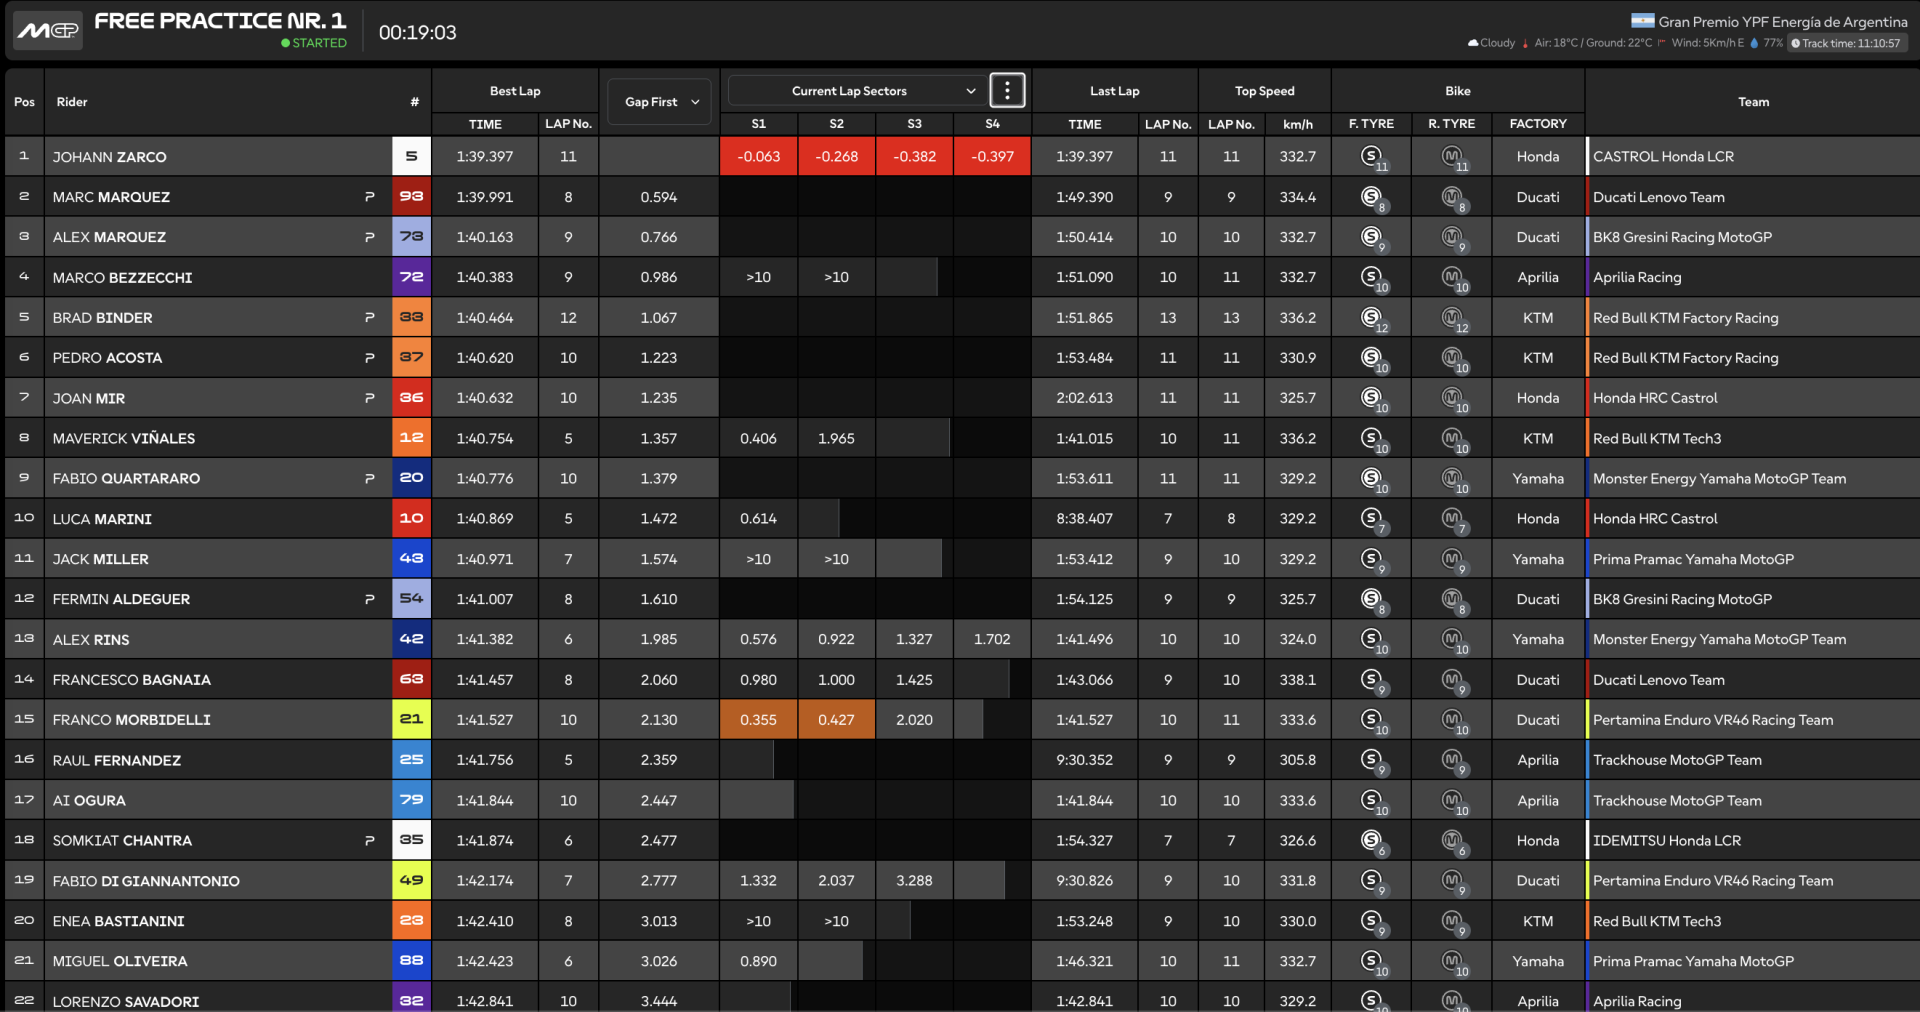This screenshot has width=1920, height=1012.
Task: Click the pit icon beside Marc Marquez
Action: tap(370, 197)
